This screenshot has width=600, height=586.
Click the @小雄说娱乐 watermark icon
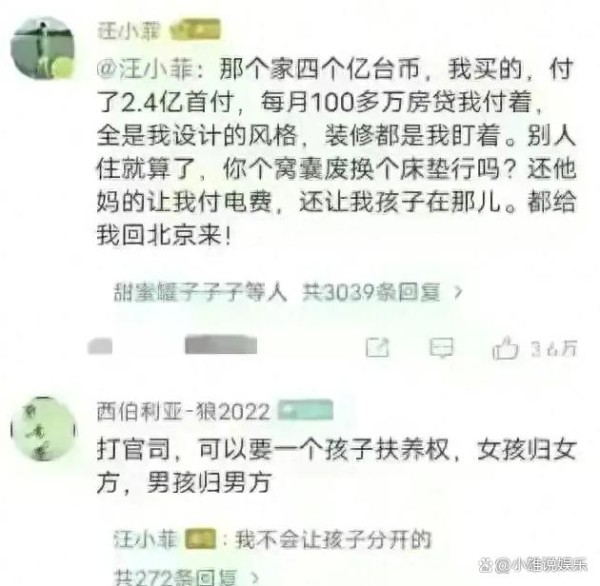click(486, 565)
